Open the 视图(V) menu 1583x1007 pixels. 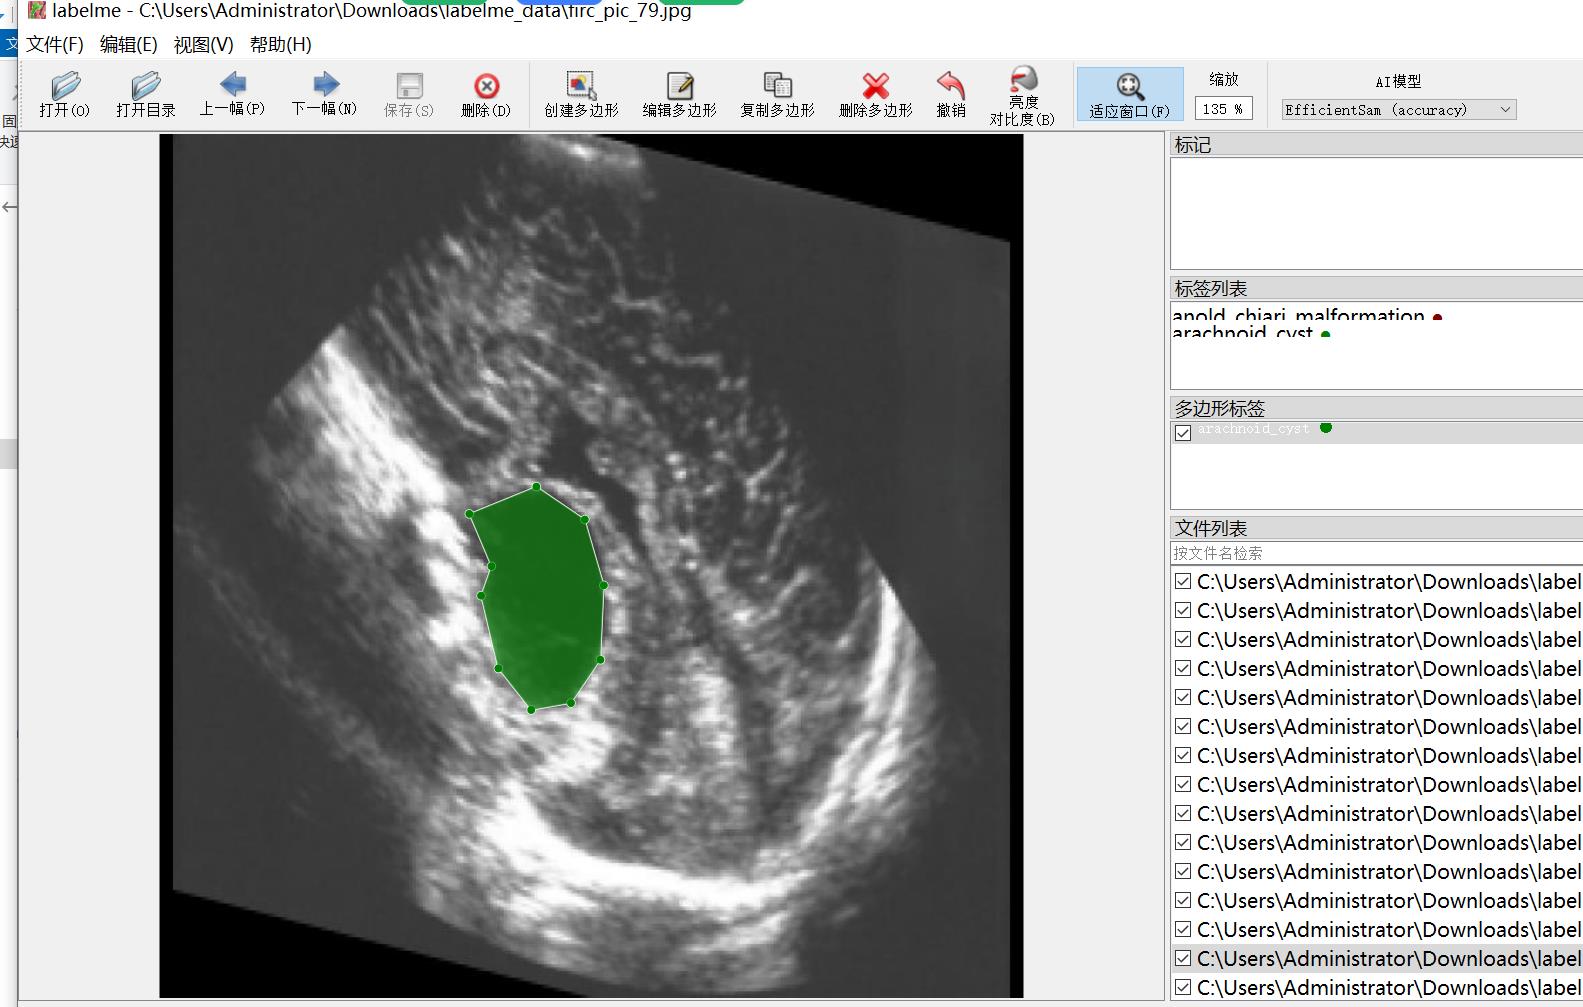203,45
